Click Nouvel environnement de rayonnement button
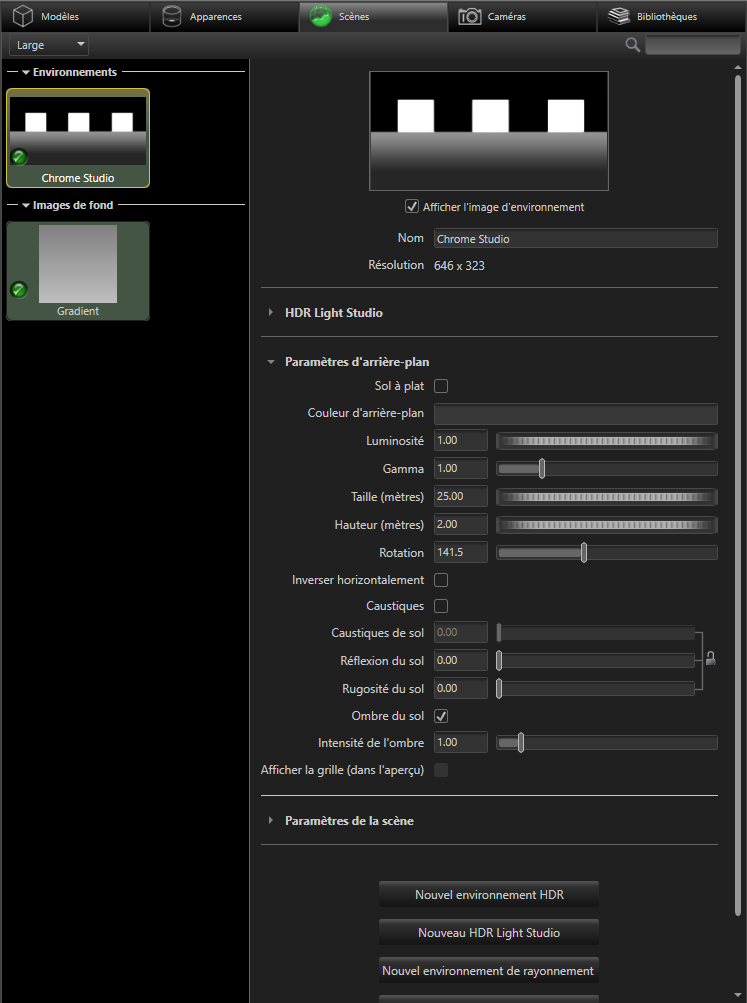747x1003 pixels. 489,970
